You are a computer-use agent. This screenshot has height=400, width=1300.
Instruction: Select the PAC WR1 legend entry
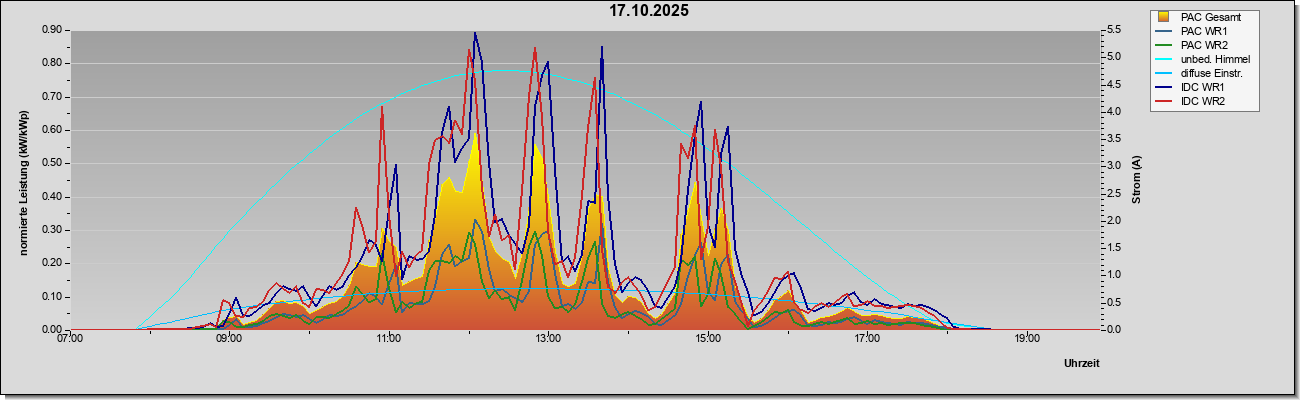click(1203, 31)
